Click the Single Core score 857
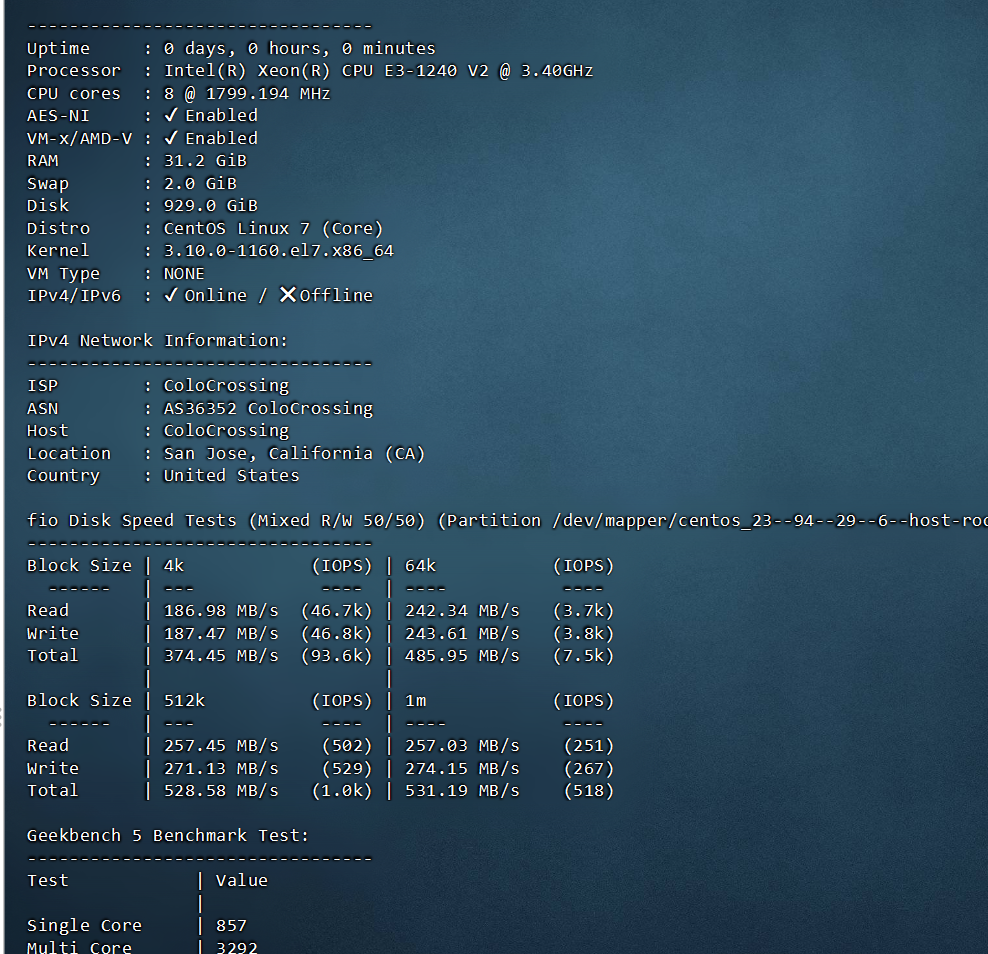This screenshot has width=988, height=954. (x=231, y=926)
